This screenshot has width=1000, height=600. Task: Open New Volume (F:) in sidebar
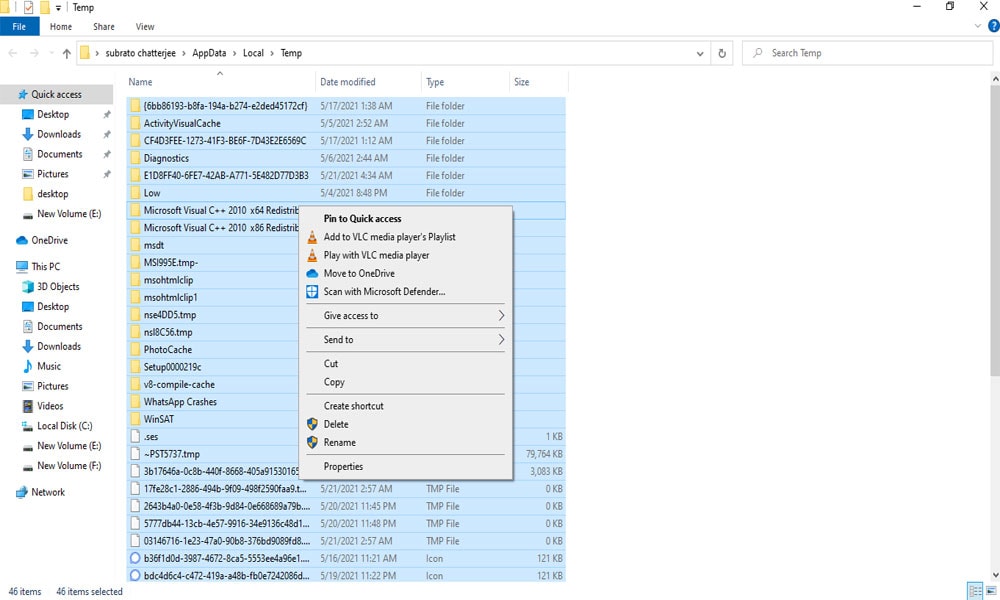click(69, 465)
